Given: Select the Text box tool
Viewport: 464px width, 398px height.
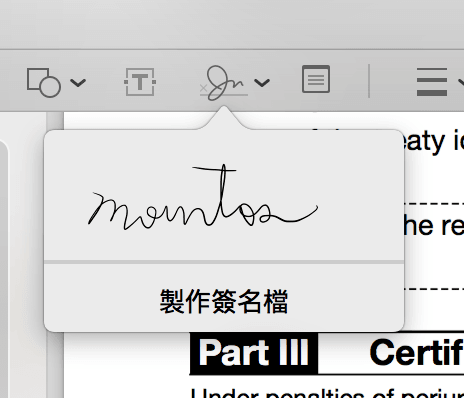Looking at the screenshot, I should 140,82.
